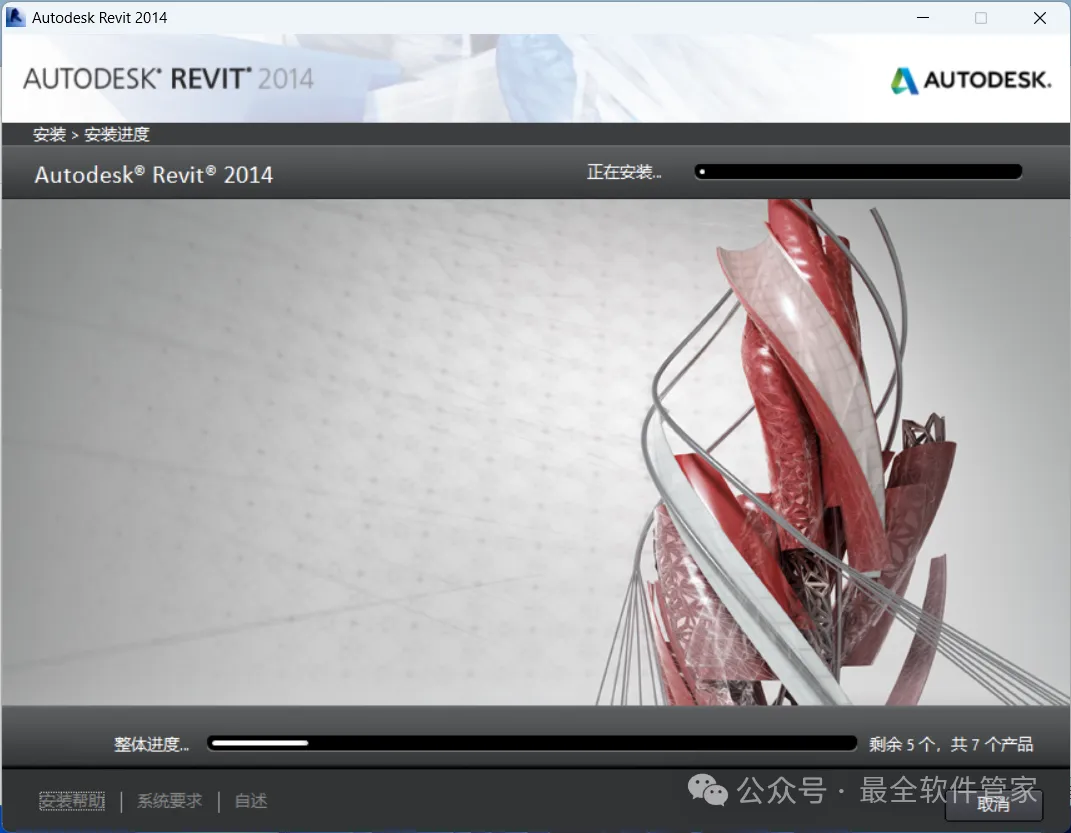Click the 整体进度 overall progress bar

click(532, 743)
